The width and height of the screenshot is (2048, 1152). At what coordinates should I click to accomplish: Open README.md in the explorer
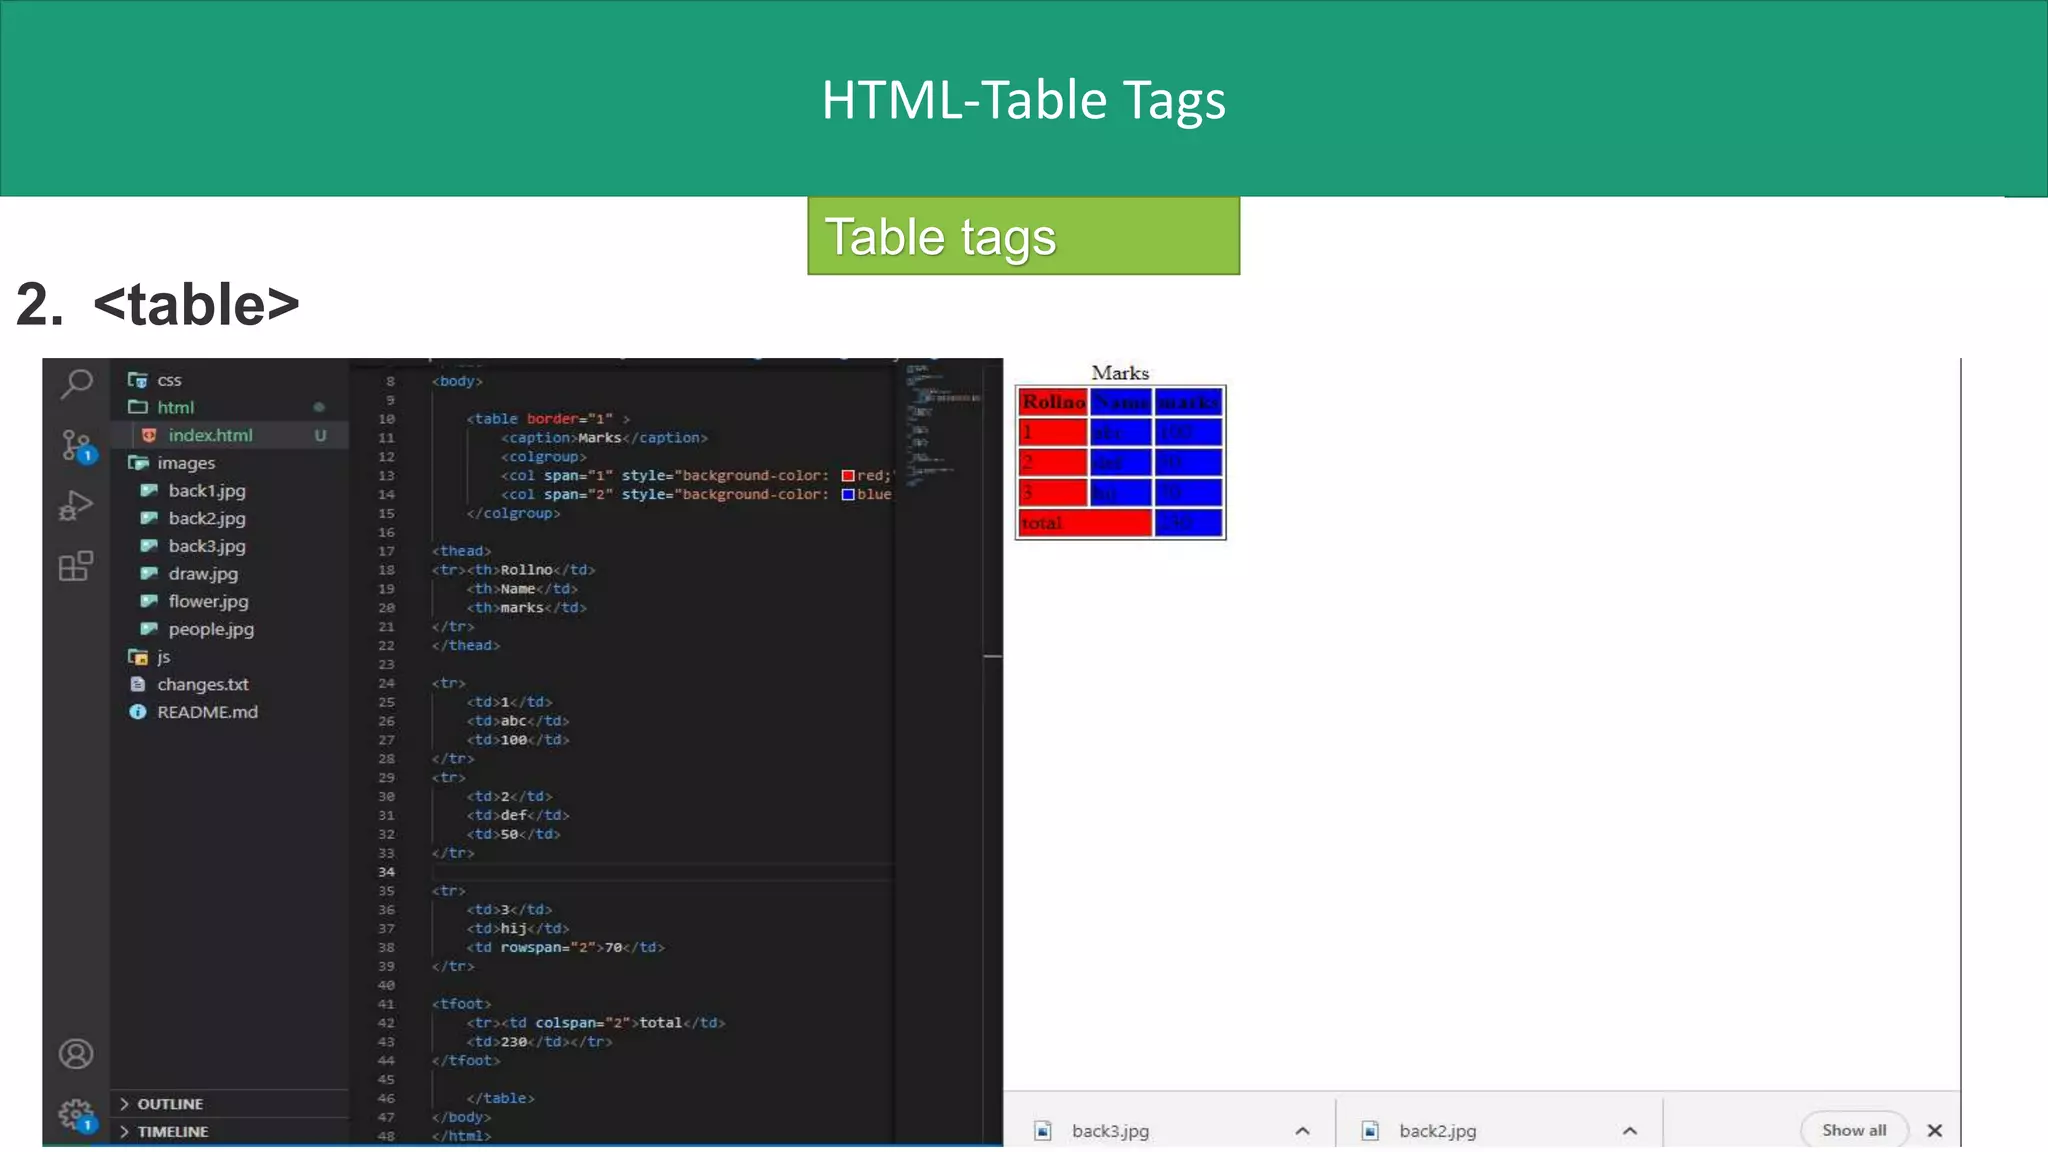pos(207,712)
